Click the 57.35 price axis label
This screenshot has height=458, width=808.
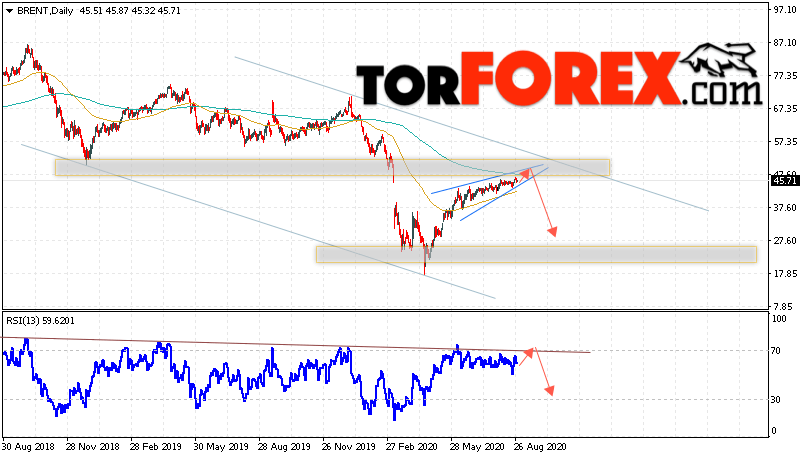[785, 142]
